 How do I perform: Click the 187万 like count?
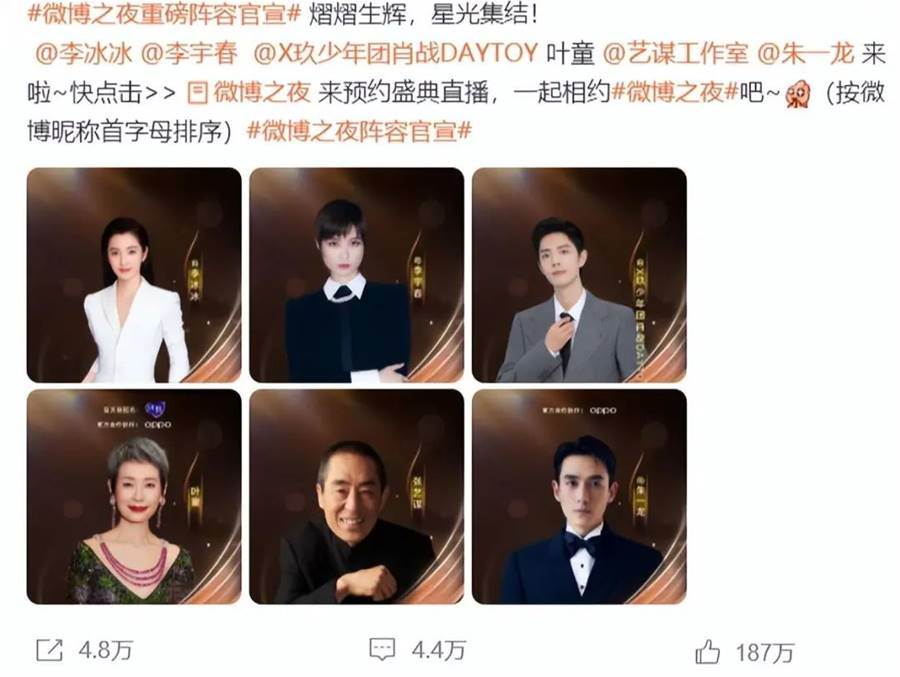[x=765, y=653]
